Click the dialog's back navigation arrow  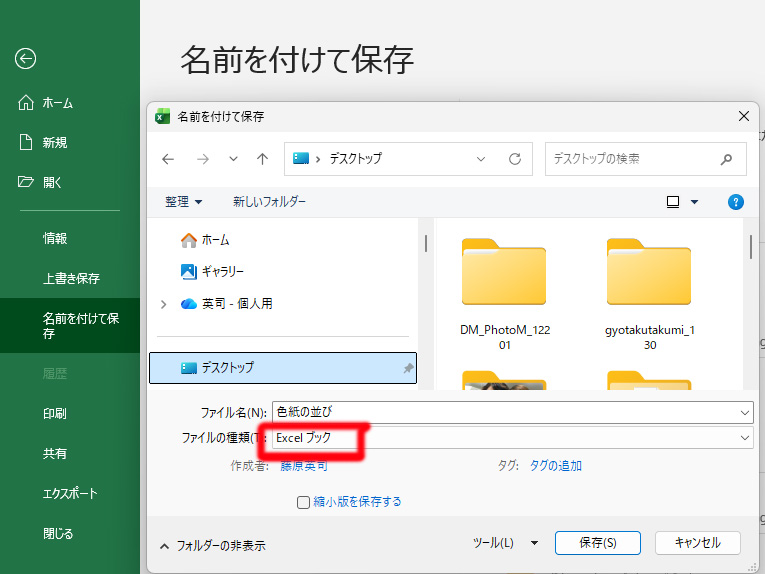[168, 159]
